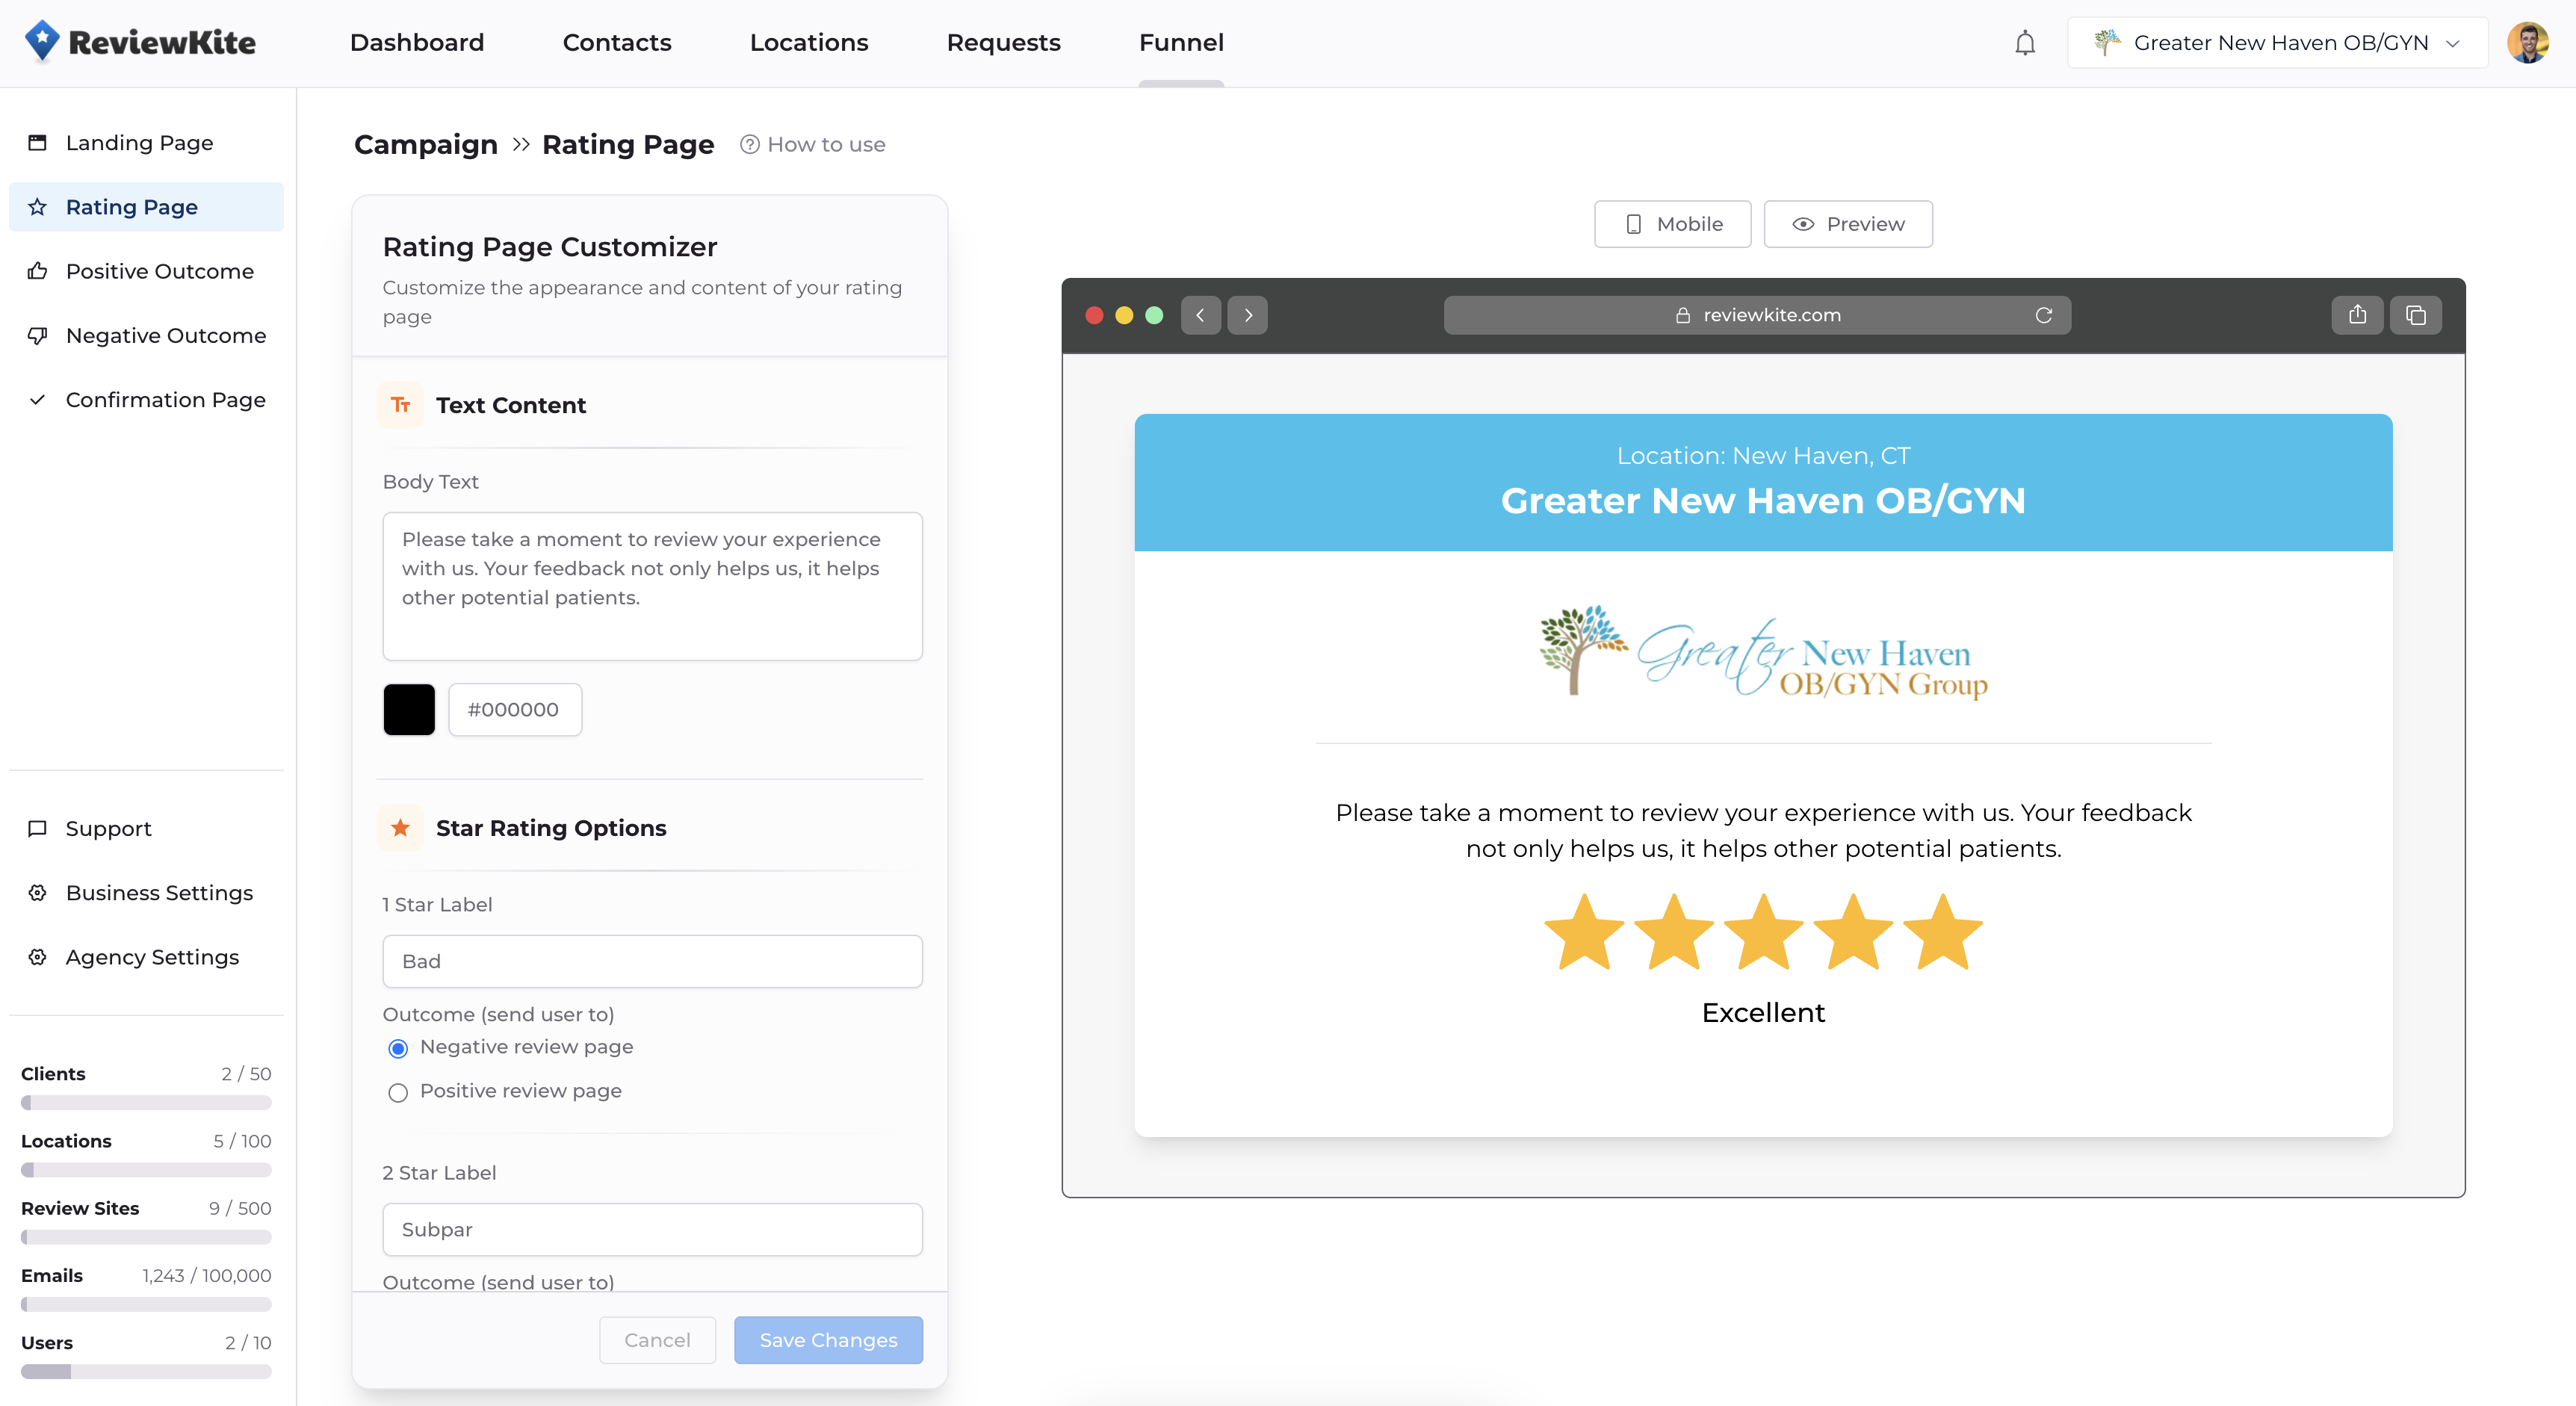Open user profile avatar

(x=2527, y=43)
